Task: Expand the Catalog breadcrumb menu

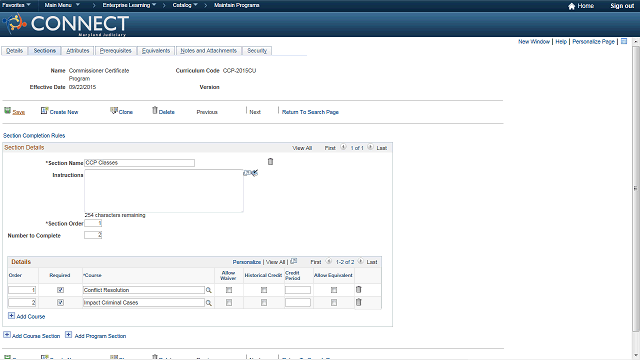Action: point(185,5)
